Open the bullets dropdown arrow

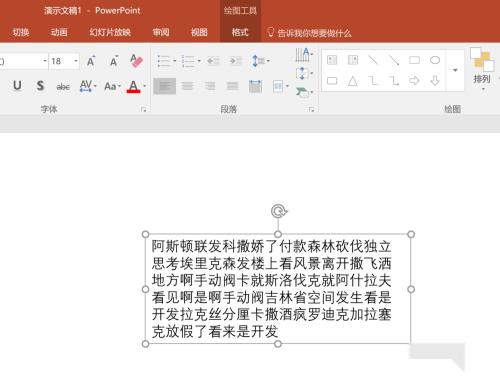pos(174,61)
